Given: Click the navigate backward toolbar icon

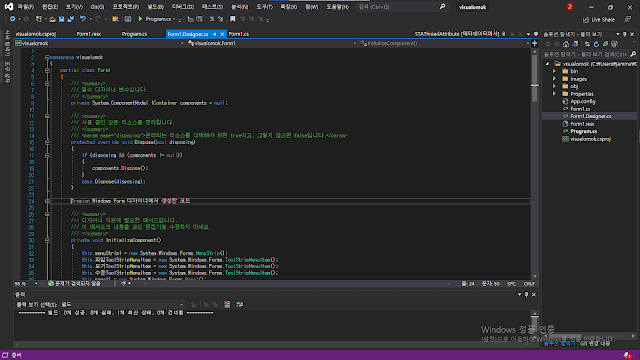Looking at the screenshot, I should pyautogui.click(x=13, y=19).
